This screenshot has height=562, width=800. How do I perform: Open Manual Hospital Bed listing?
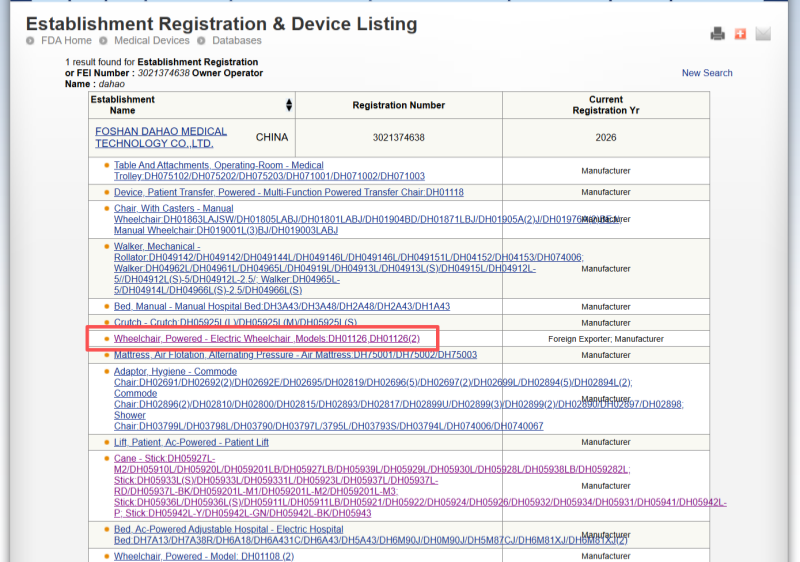pos(281,306)
